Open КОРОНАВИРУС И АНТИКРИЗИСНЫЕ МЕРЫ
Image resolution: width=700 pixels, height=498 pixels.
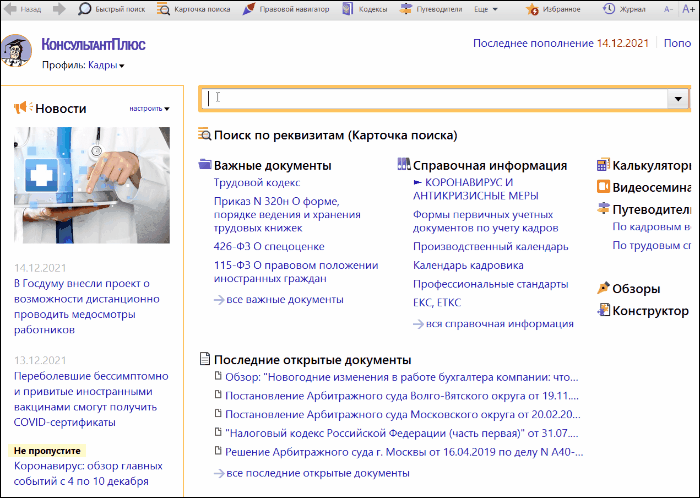pyautogui.click(x=476, y=189)
